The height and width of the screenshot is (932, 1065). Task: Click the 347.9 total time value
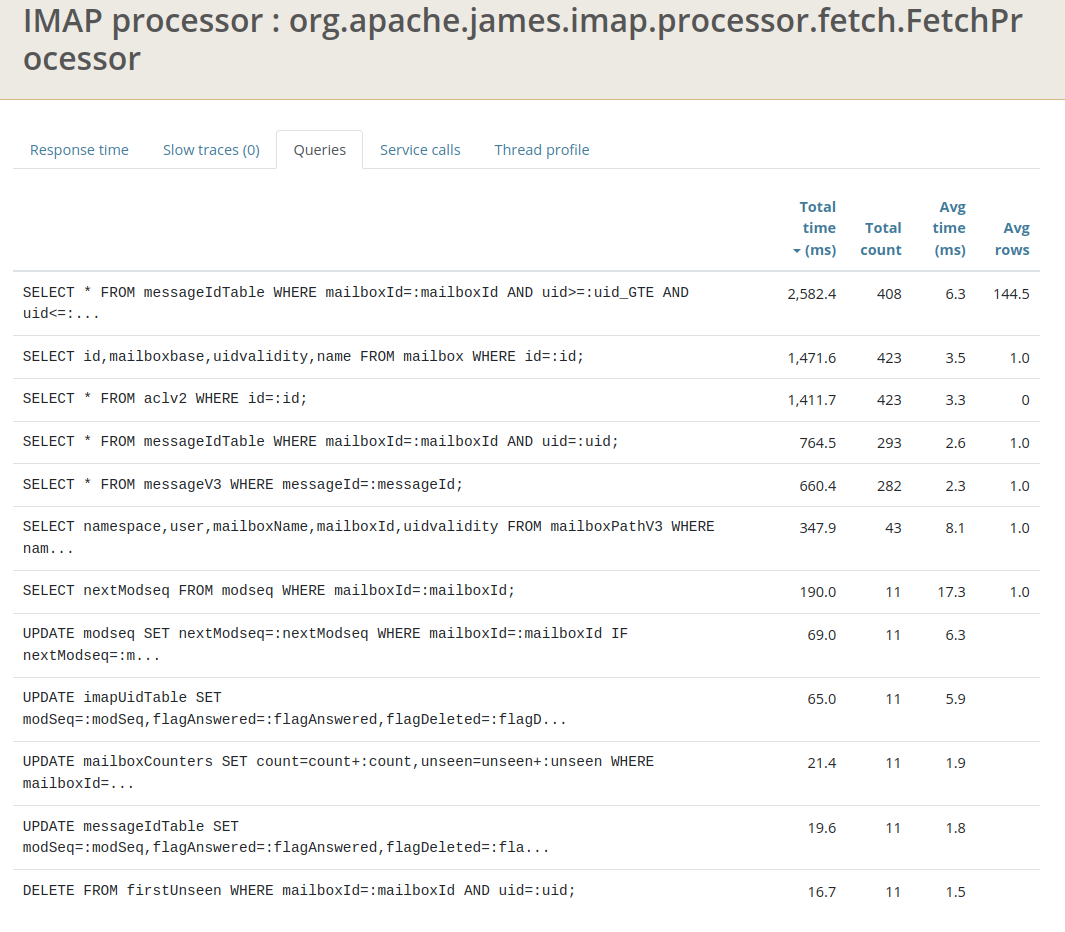818,528
